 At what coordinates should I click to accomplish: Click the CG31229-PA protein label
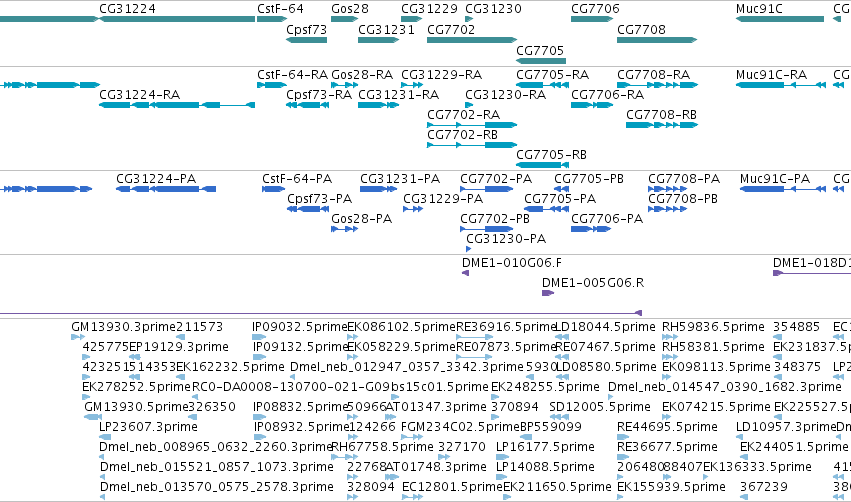click(x=442, y=199)
